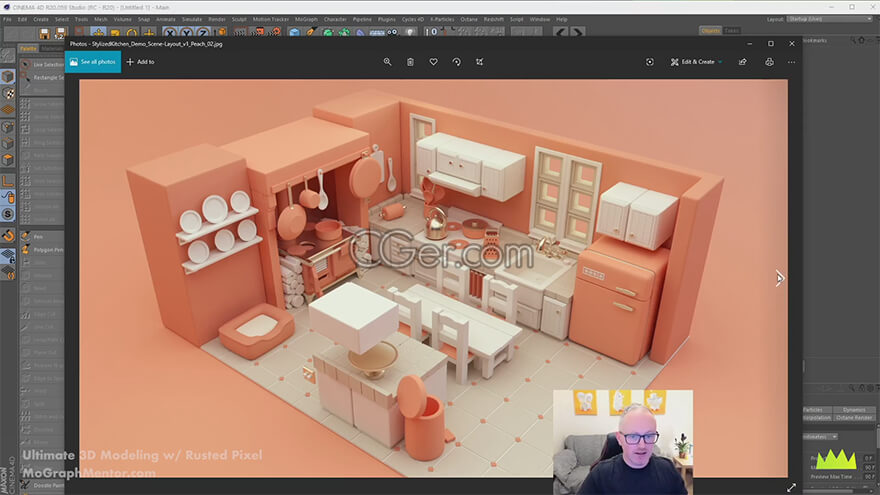This screenshot has width=880, height=495.
Task: Open the Mesh menu in Cinema 4D
Action: (x=100, y=19)
